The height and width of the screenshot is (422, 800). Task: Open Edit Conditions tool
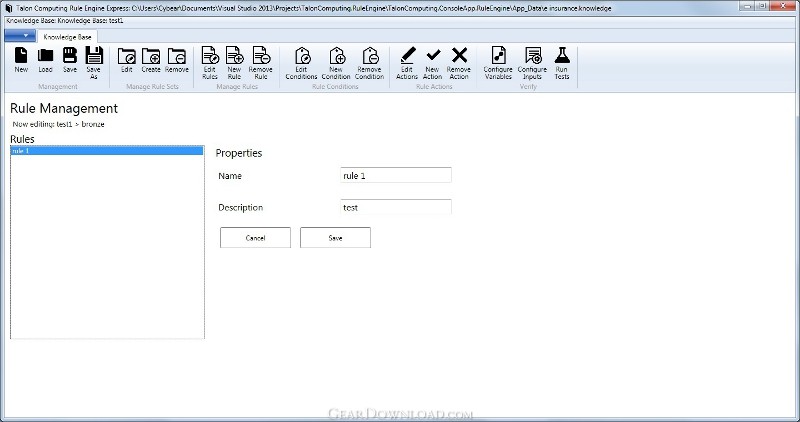(x=302, y=55)
